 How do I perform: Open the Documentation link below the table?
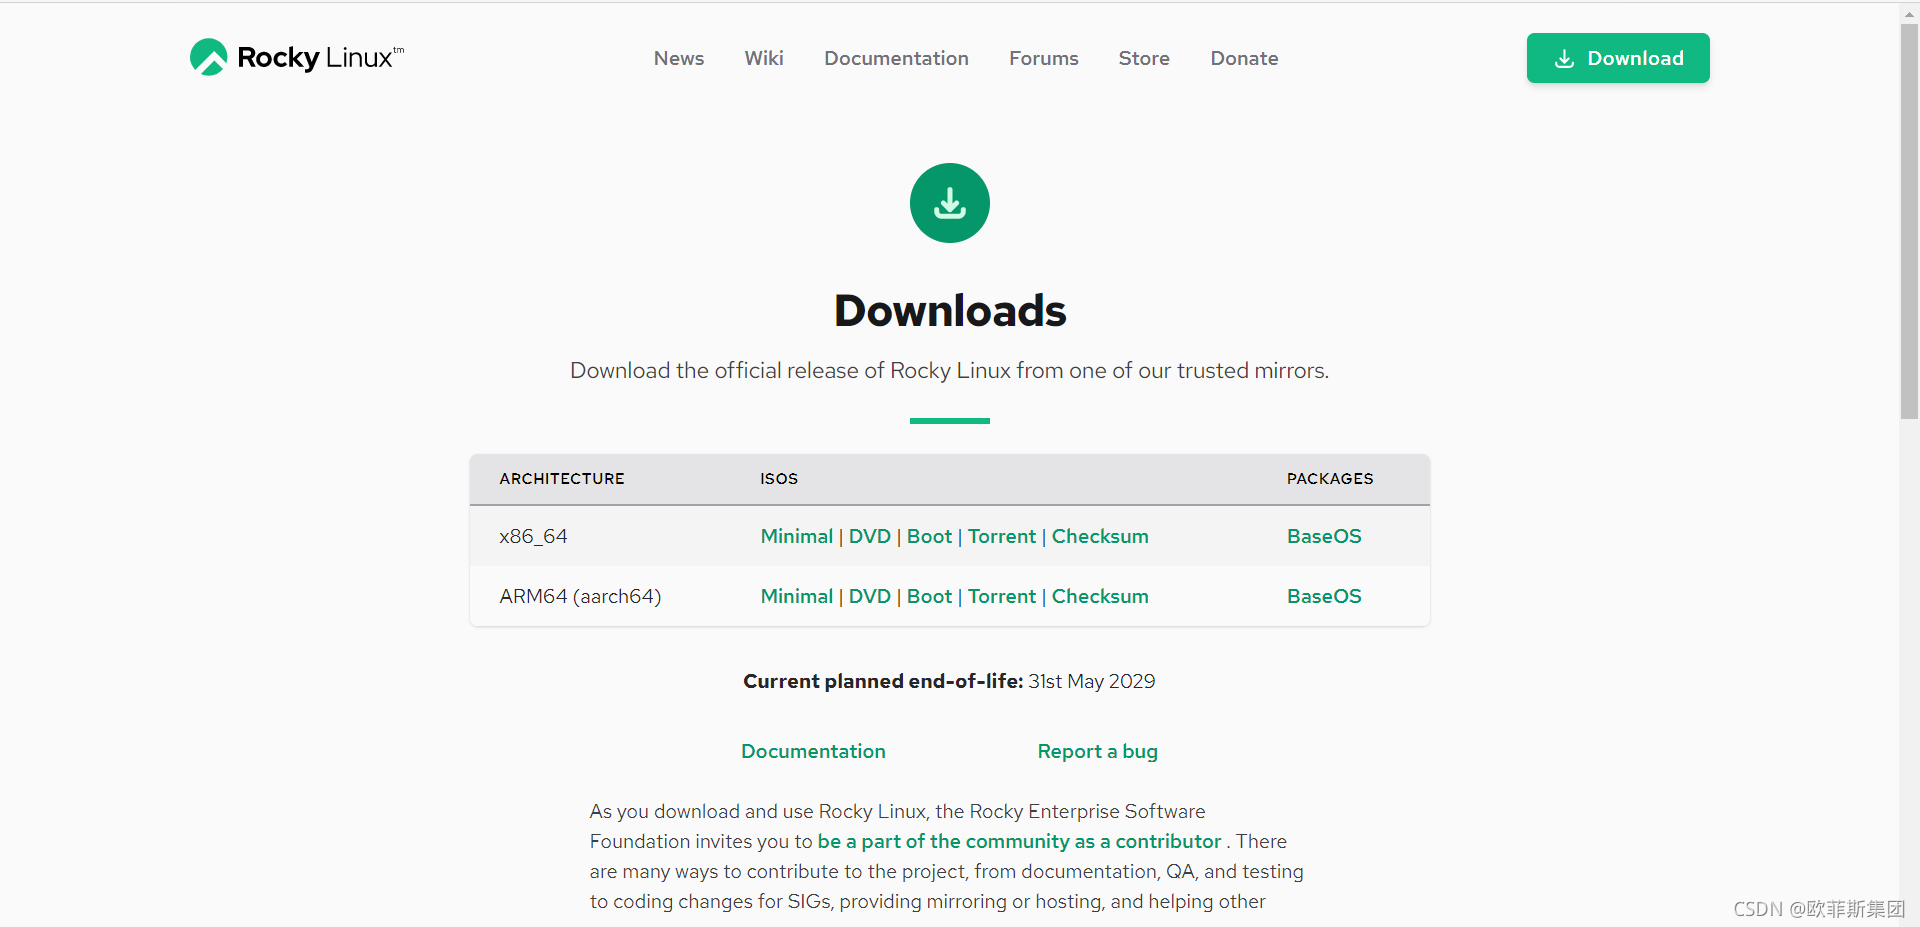(x=813, y=751)
